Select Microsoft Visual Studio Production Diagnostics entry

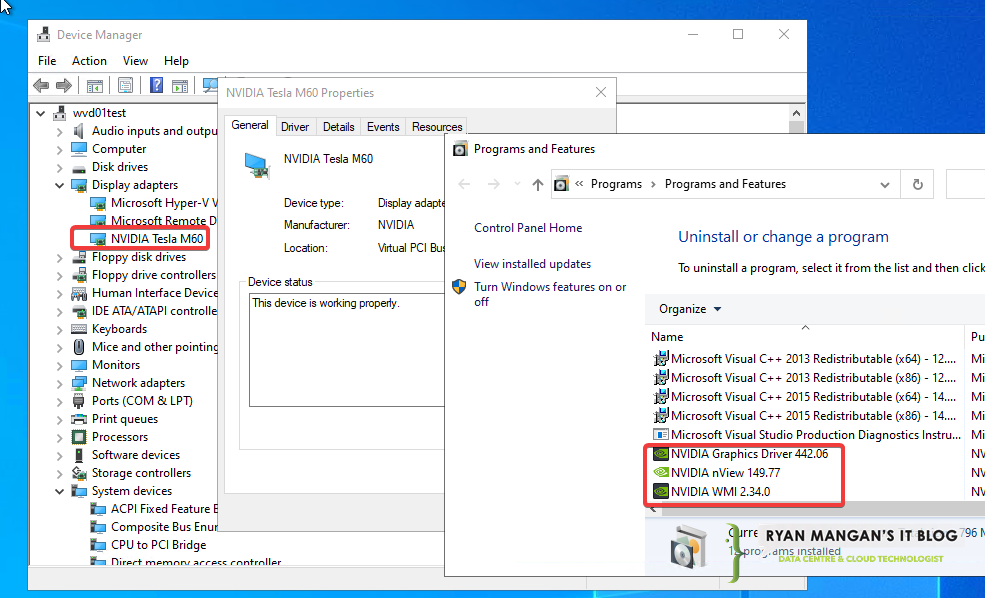[815, 435]
